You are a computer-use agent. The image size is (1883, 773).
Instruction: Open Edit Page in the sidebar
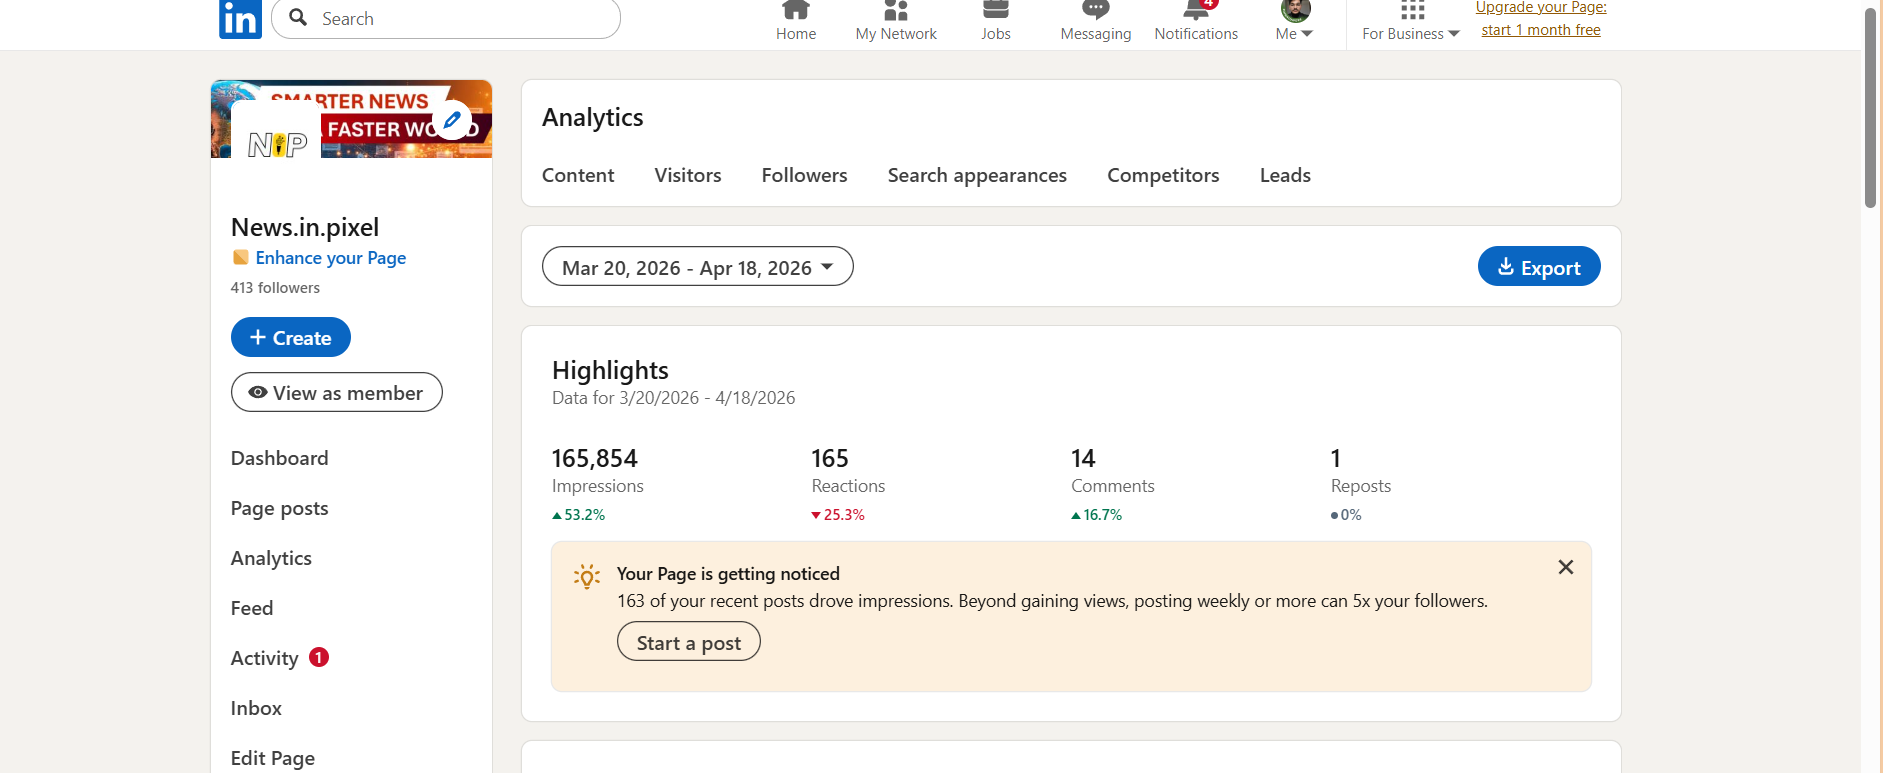(x=273, y=758)
